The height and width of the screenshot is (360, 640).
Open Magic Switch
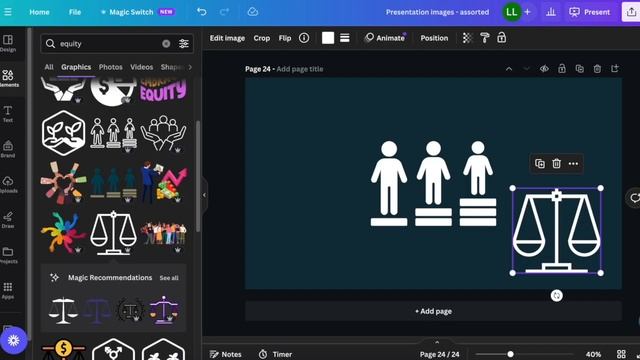point(138,12)
